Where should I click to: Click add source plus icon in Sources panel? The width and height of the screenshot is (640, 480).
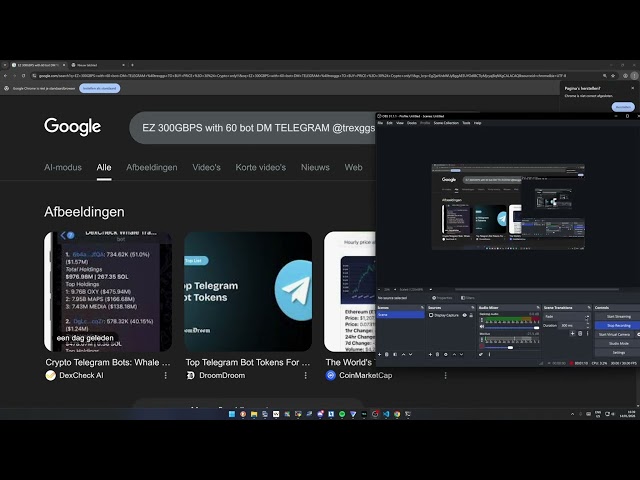[432, 354]
